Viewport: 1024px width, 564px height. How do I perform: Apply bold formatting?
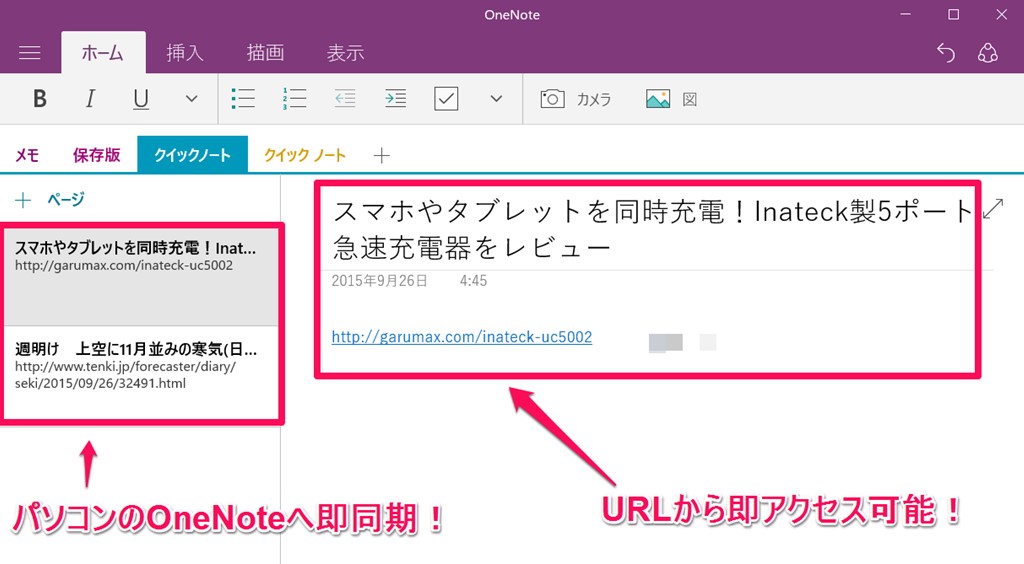click(40, 99)
